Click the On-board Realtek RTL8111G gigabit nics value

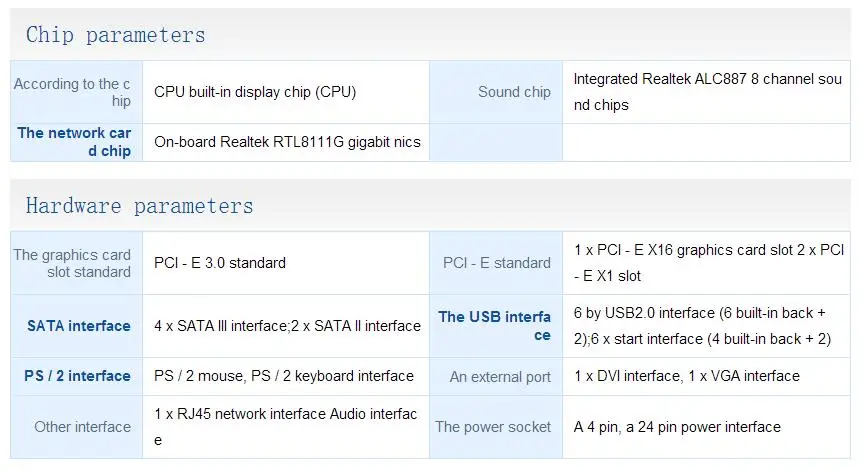287,142
